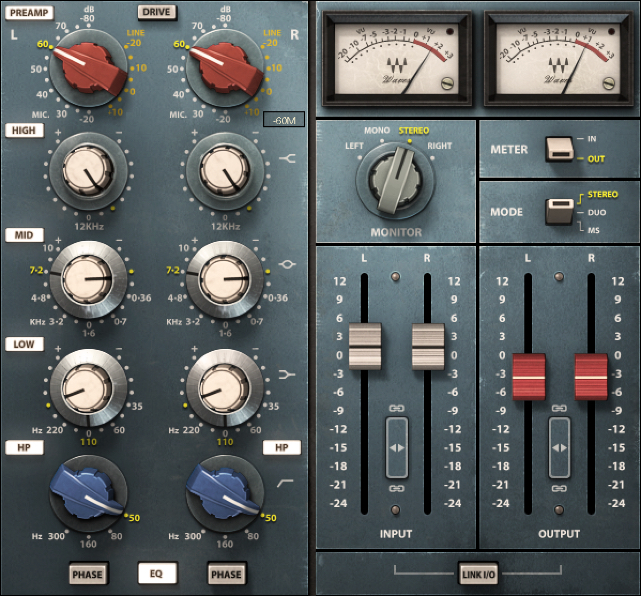Click the right channel HIGH 12KHz knob

[225, 171]
